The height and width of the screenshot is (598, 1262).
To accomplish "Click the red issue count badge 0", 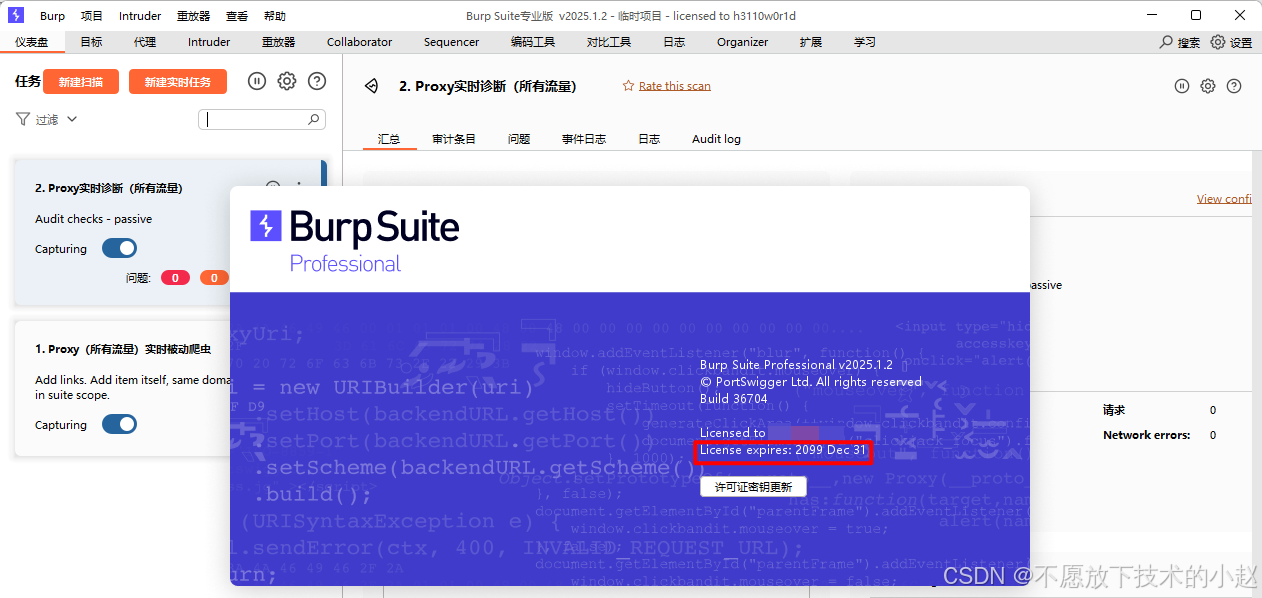I will point(175,278).
